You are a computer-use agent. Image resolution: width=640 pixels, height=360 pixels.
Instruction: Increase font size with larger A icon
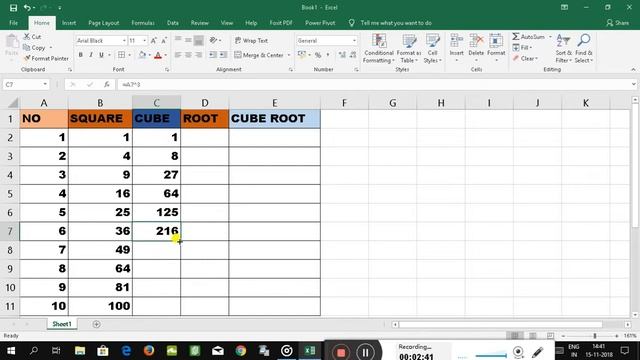point(153,40)
